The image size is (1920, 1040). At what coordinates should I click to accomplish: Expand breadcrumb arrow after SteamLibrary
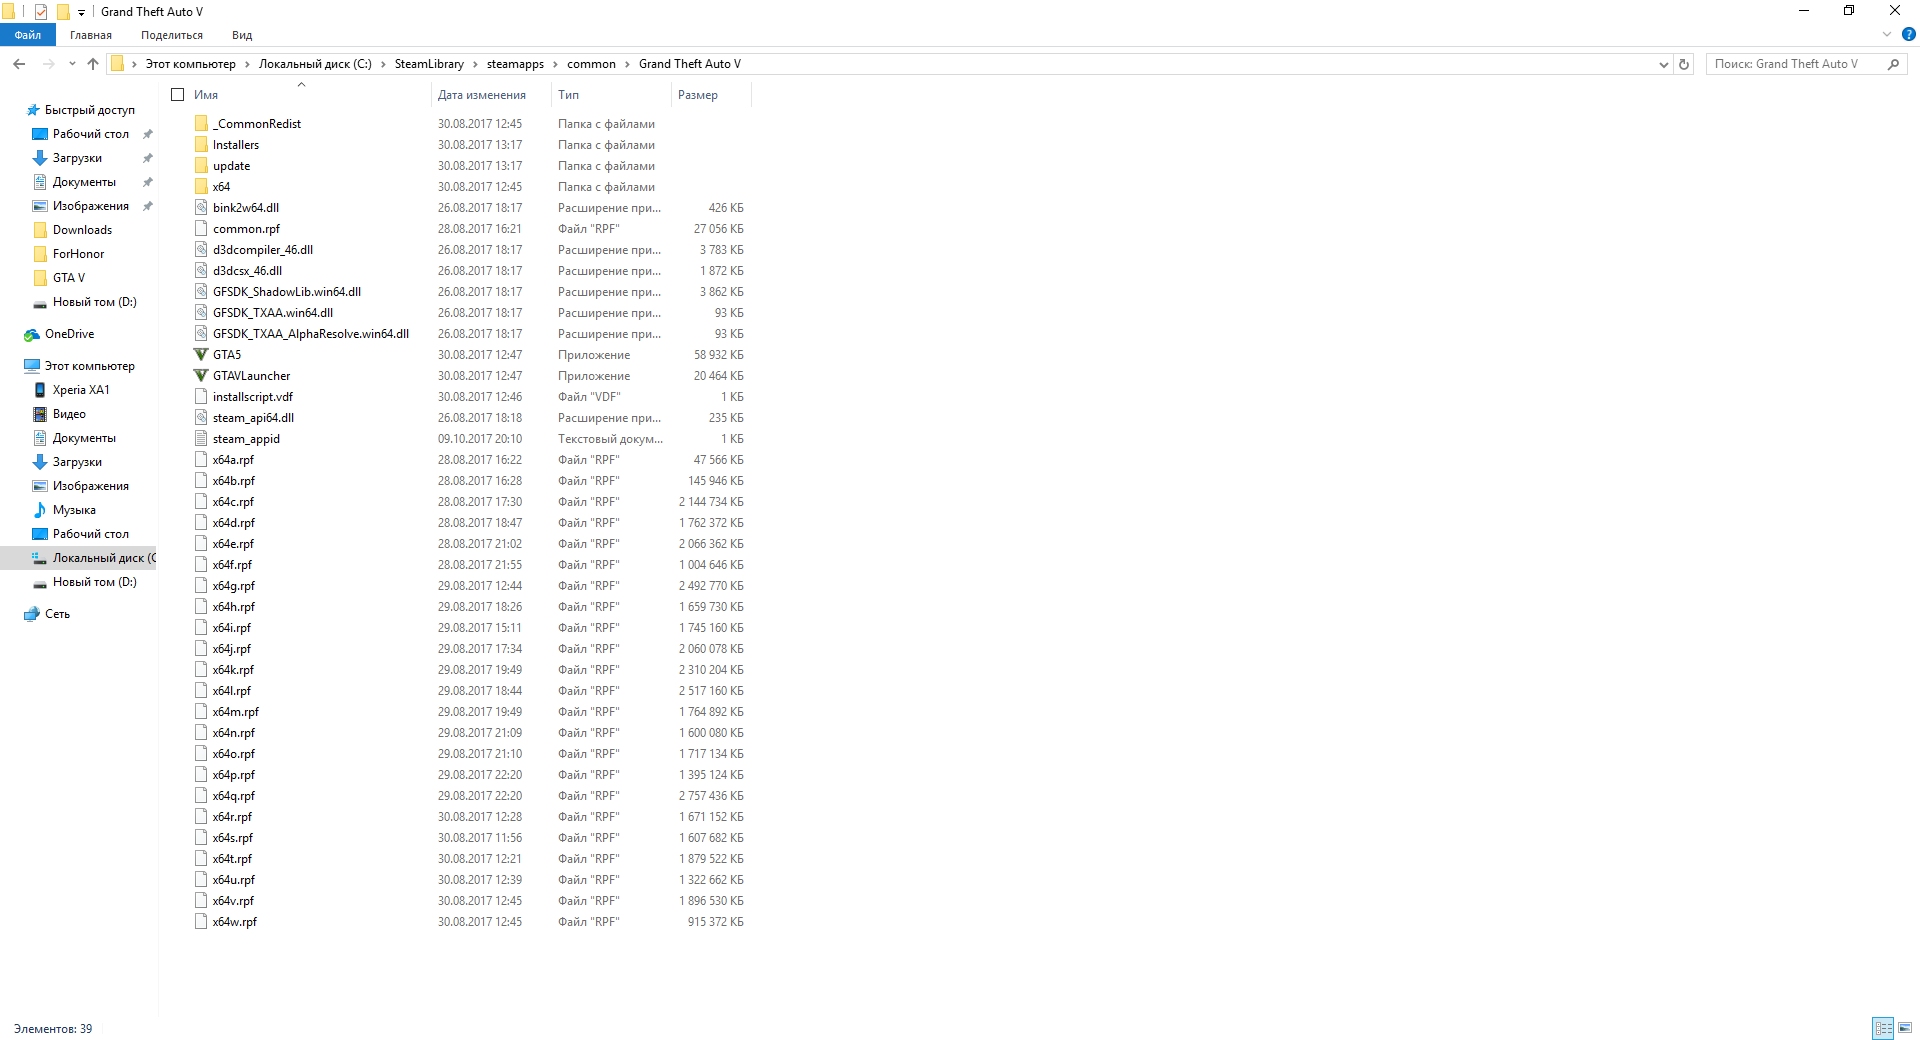[475, 64]
